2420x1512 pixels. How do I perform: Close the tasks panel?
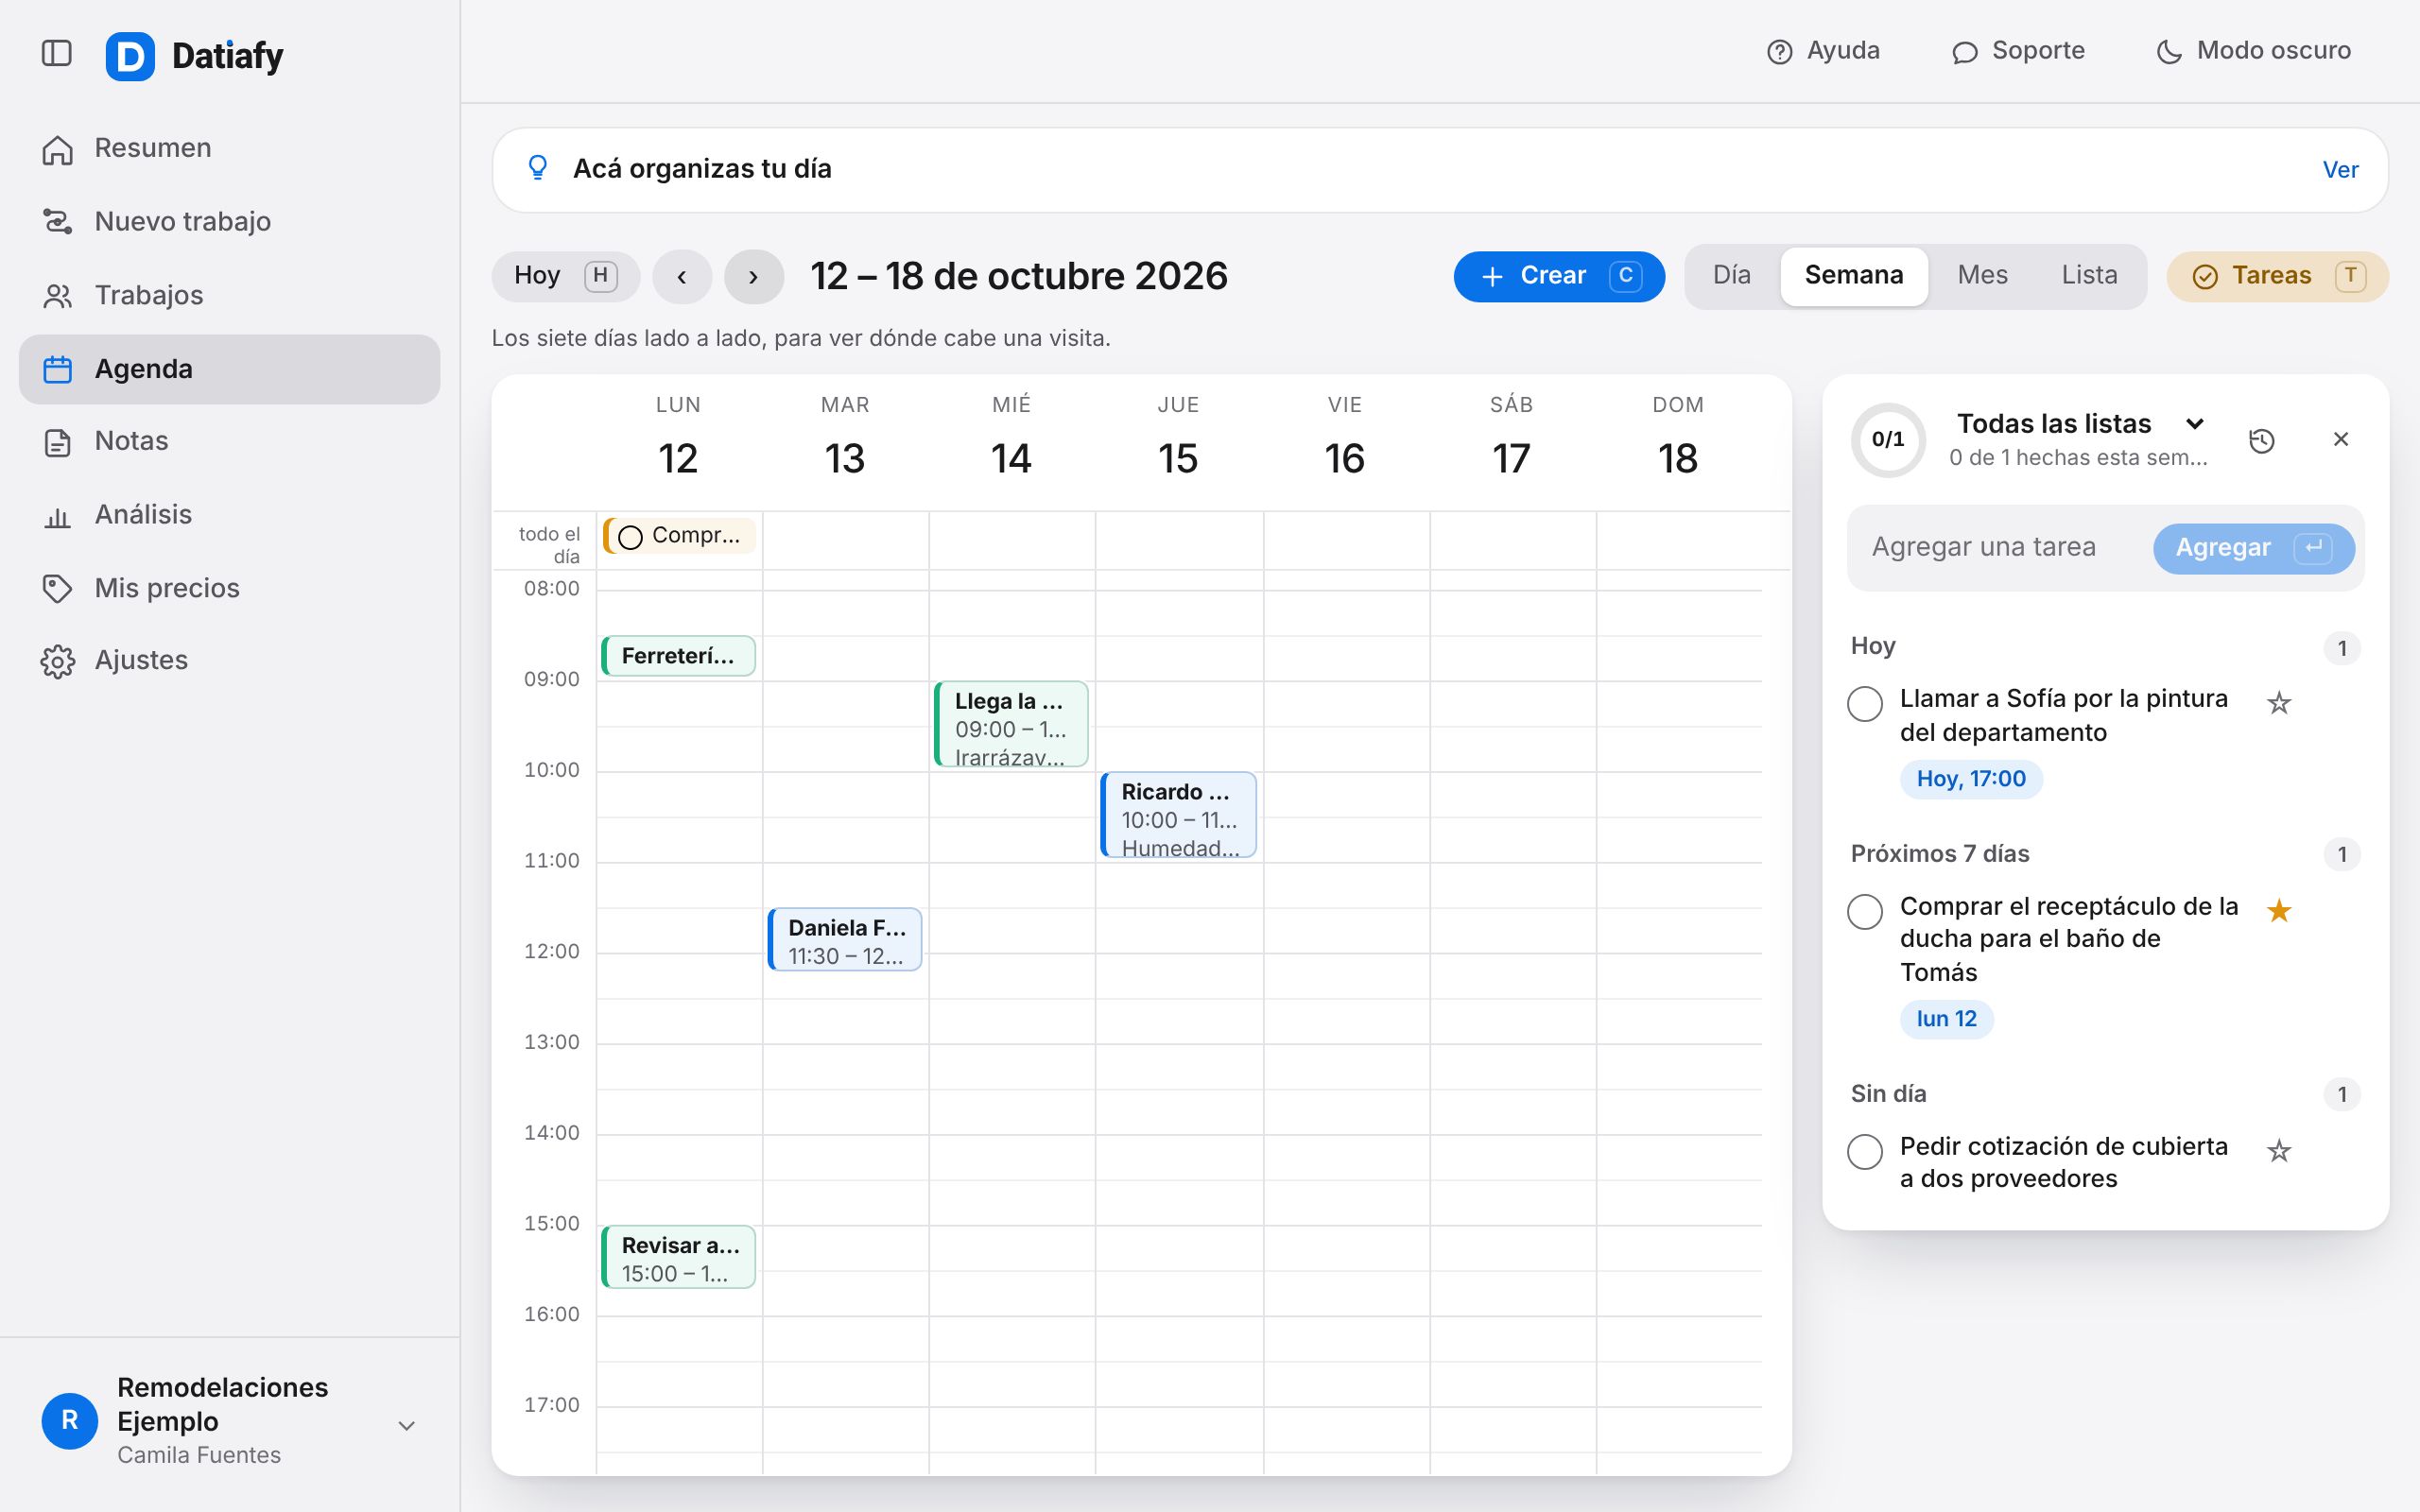click(2341, 439)
